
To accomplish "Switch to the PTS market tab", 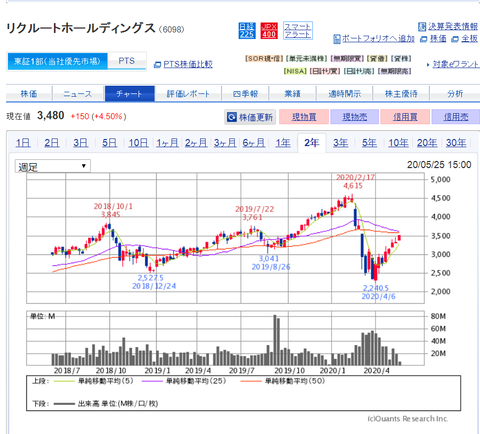I will click(x=127, y=61).
